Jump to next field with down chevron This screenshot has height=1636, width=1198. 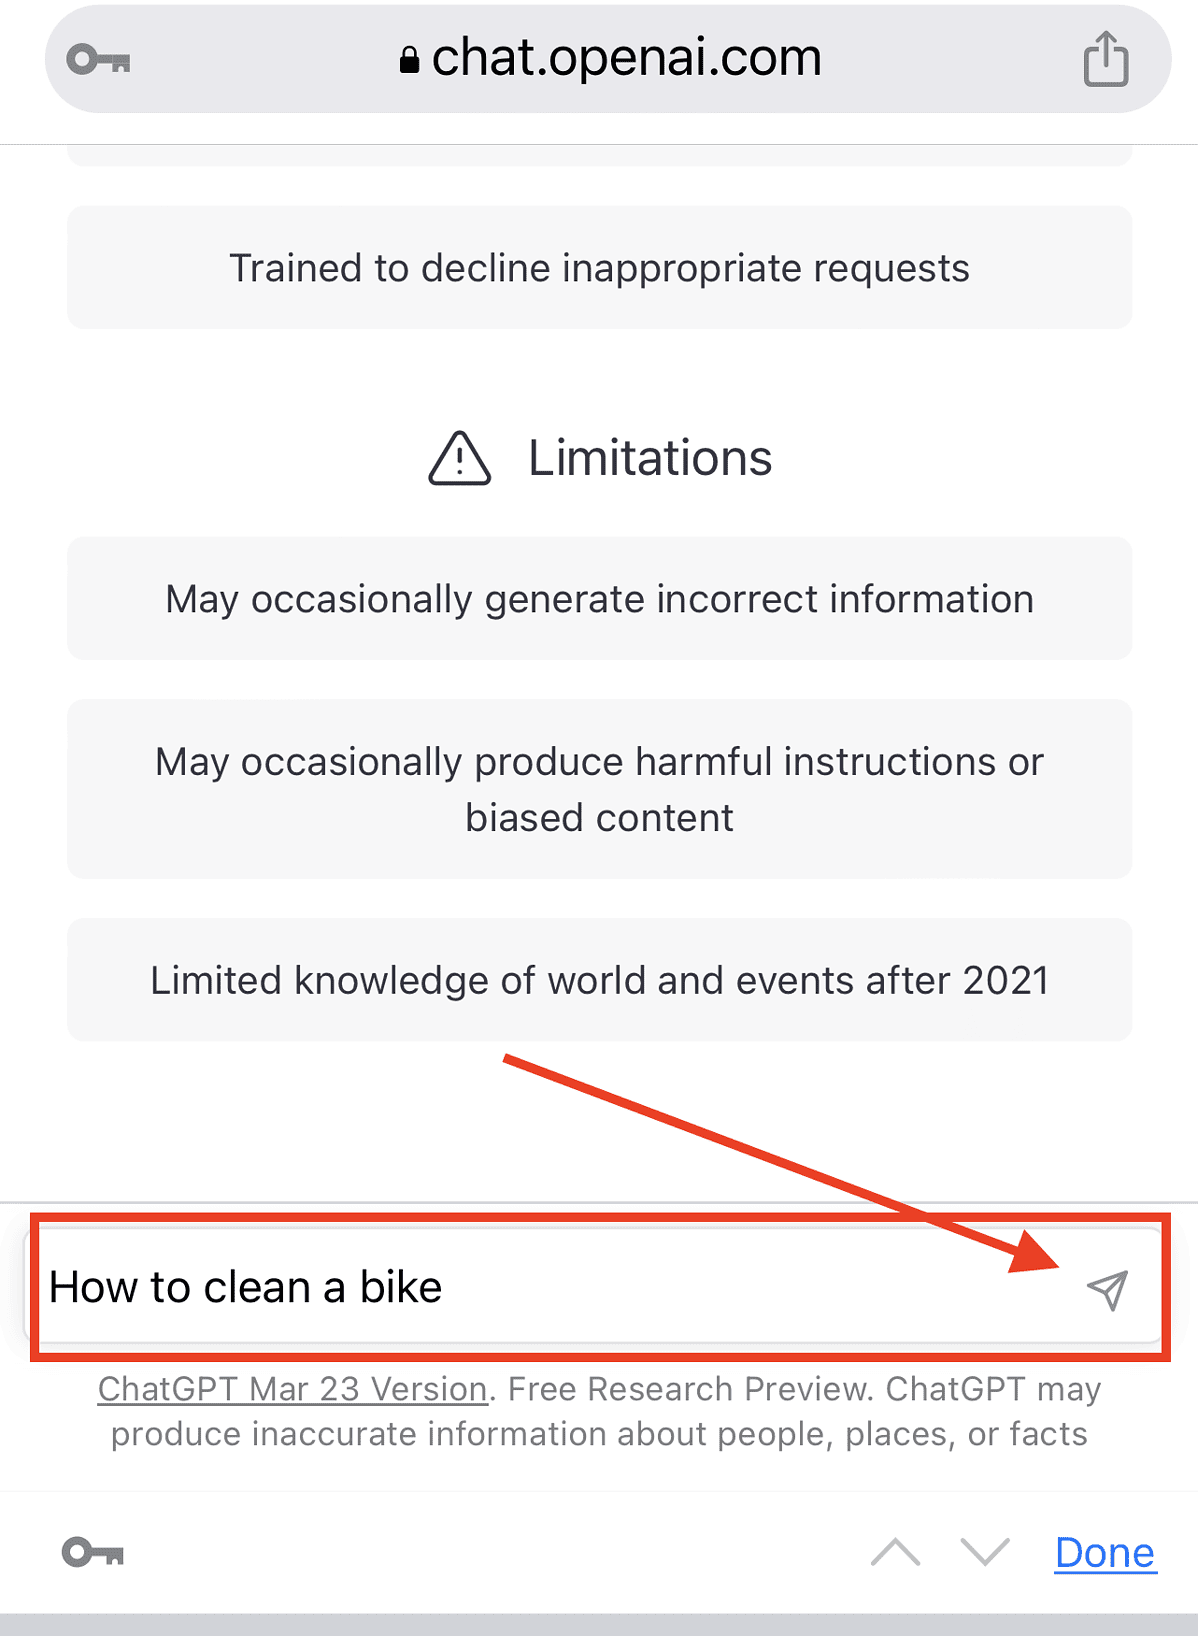click(984, 1552)
